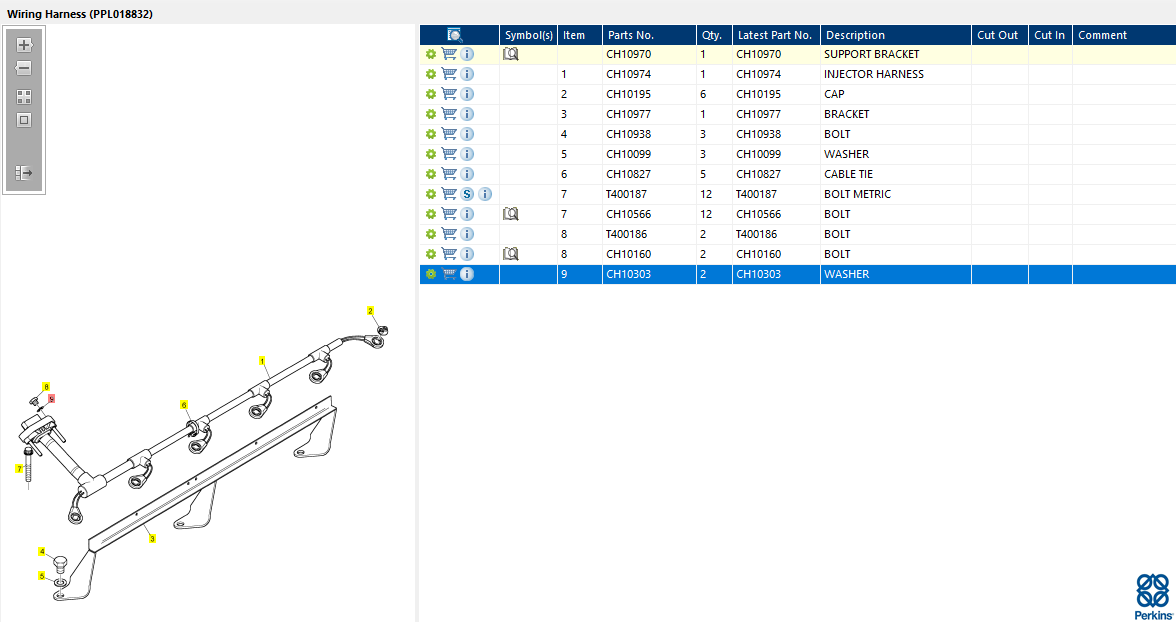Viewport: 1176px width, 622px height.
Task: Click the Cut In column header
Action: tap(1050, 35)
